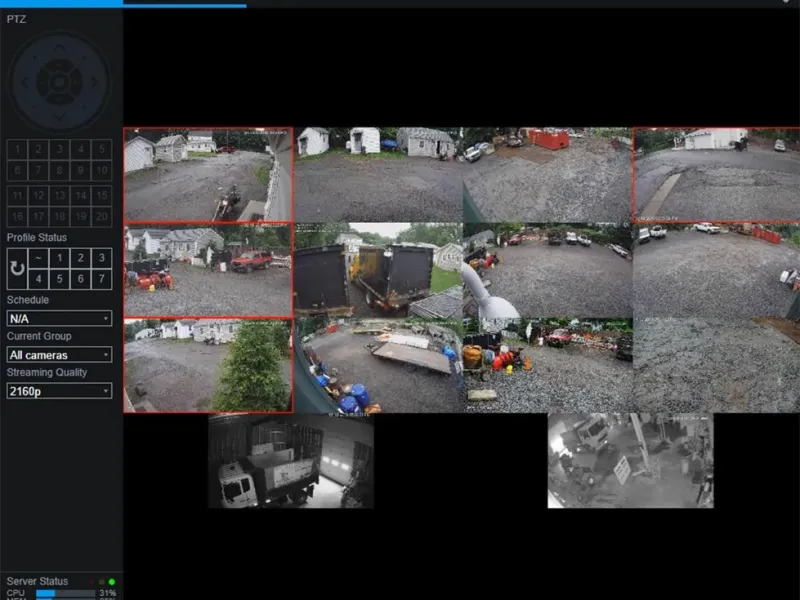This screenshot has height=600, width=800.
Task: Go to PTZ preset 2
Action: [x=38, y=149]
